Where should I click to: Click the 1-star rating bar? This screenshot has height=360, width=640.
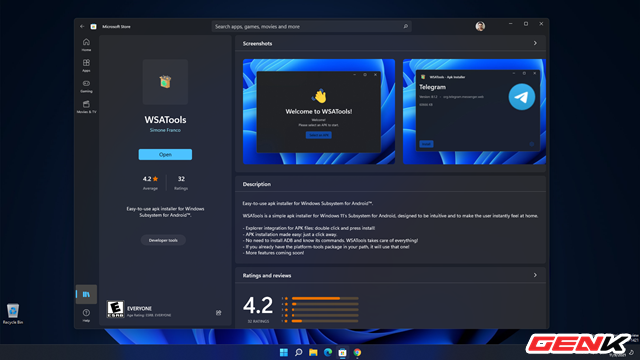click(x=325, y=321)
